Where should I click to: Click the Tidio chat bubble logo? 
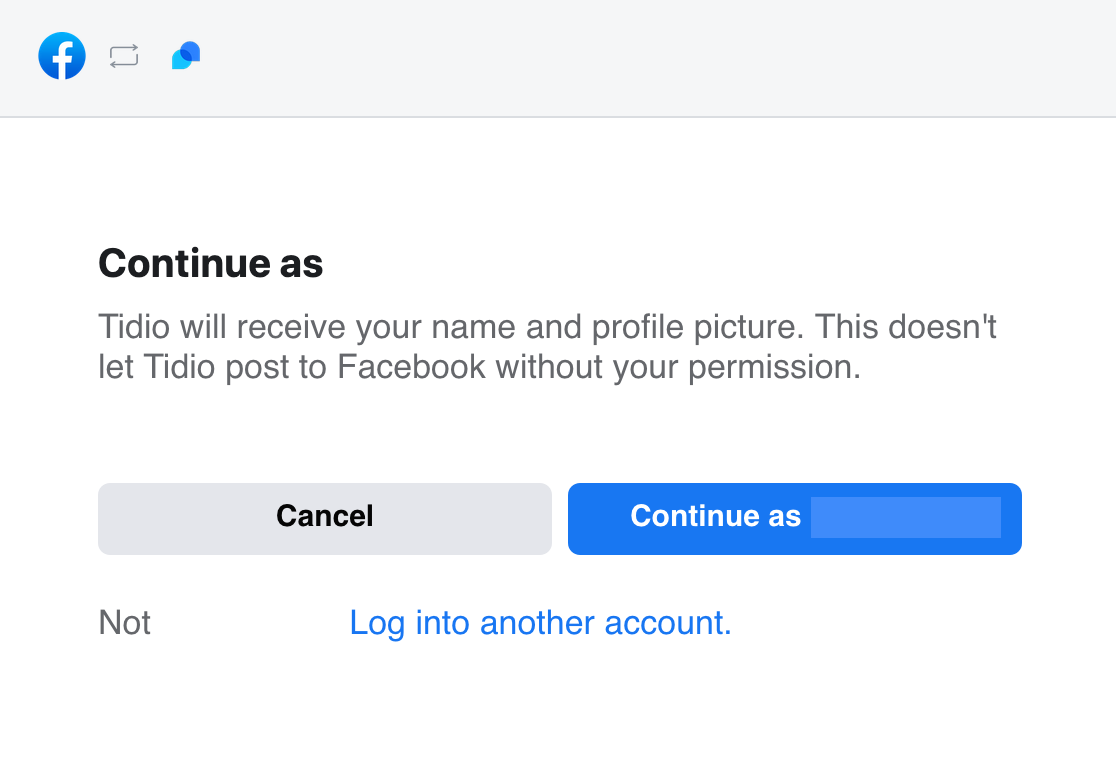pos(186,55)
